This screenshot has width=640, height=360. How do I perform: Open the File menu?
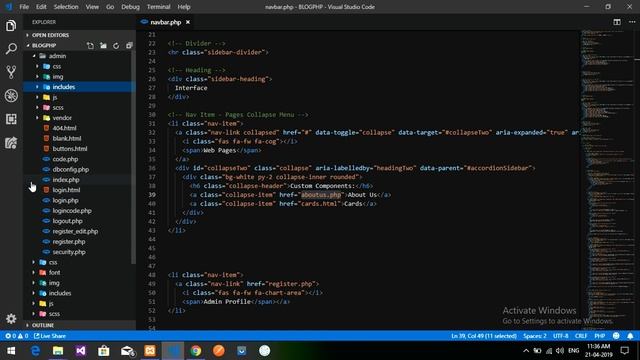point(24,7)
